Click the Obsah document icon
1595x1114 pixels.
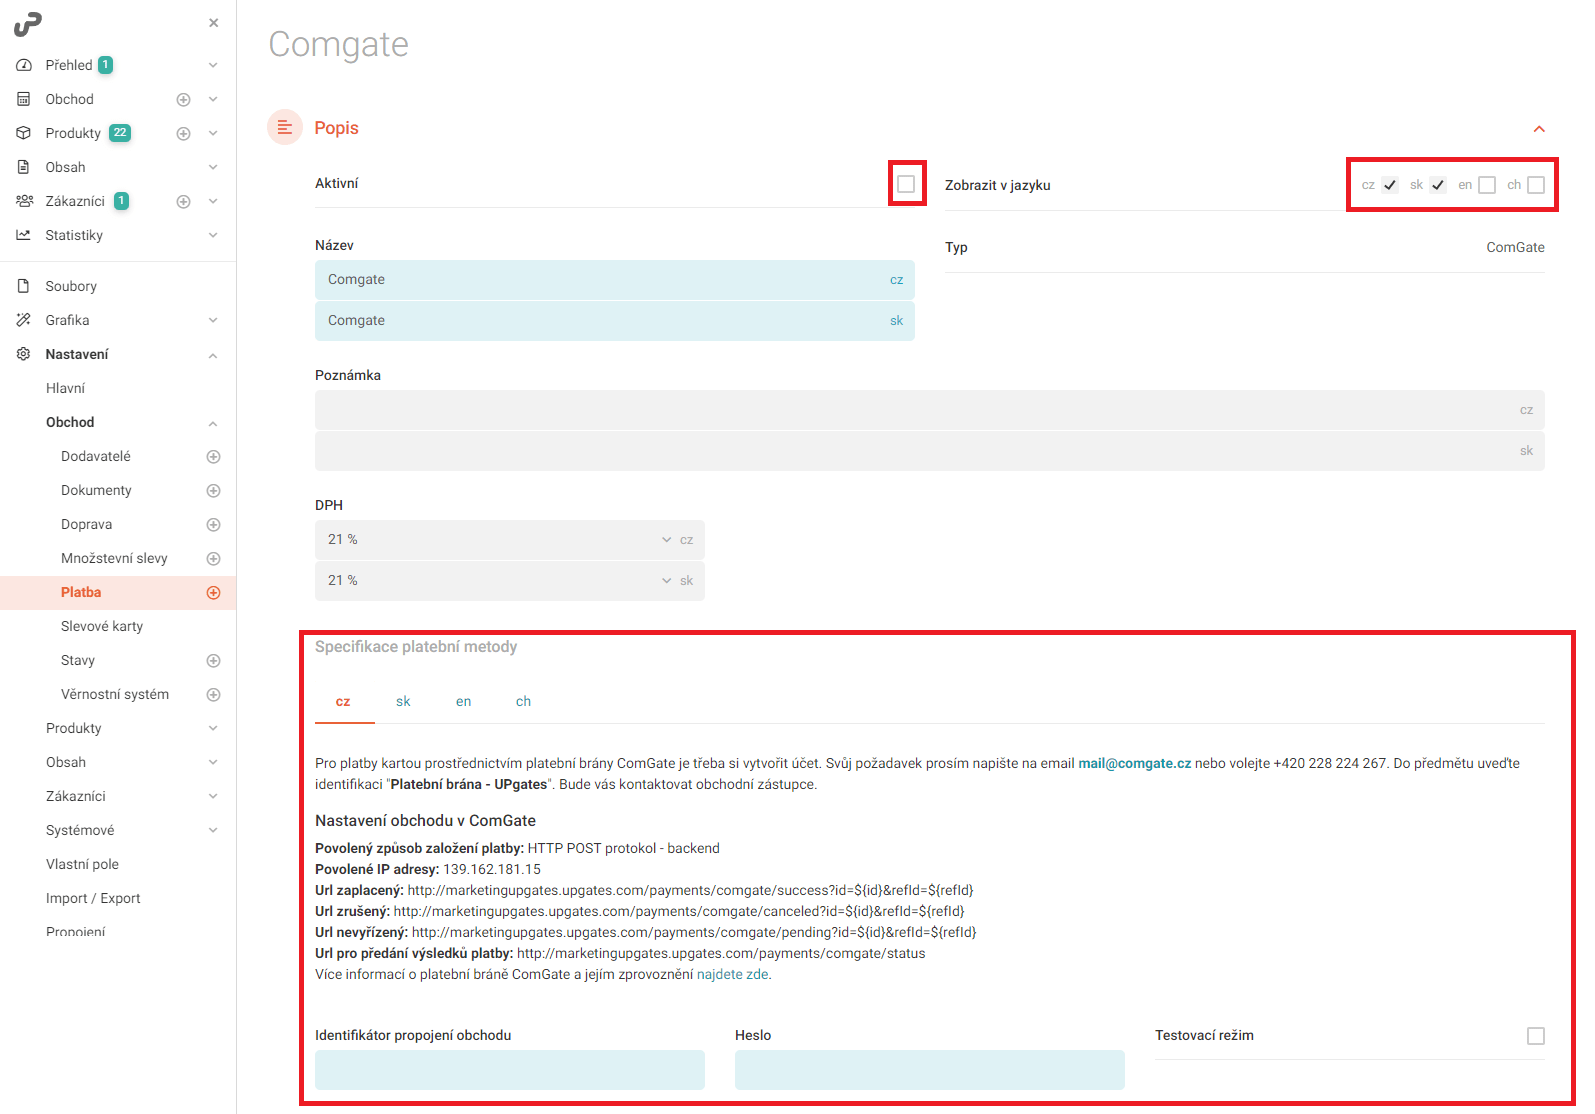click(x=24, y=167)
